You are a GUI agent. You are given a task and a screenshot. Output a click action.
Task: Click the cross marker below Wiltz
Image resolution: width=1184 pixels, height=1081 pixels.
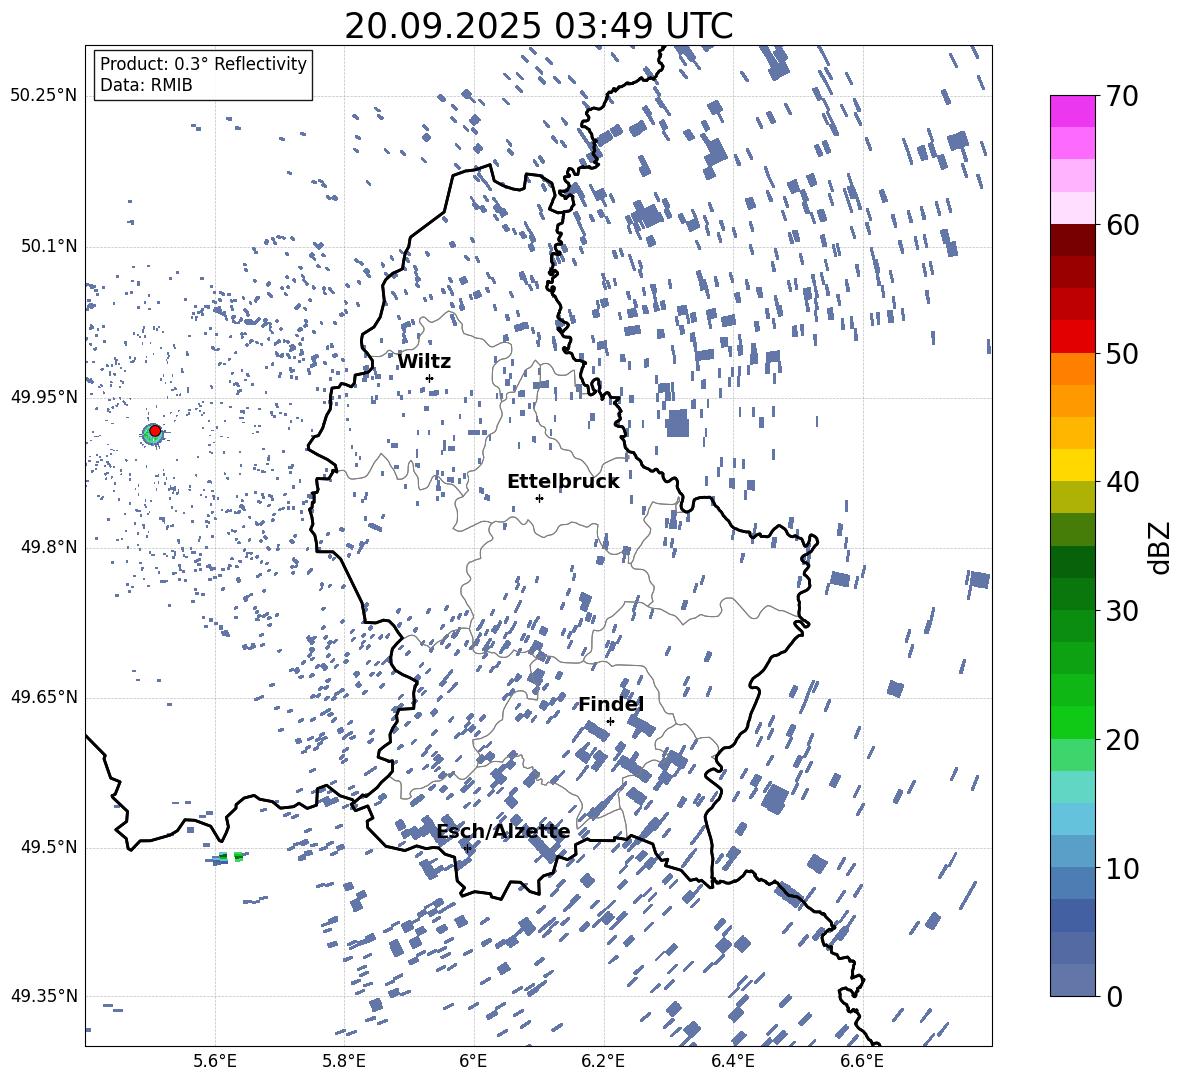click(x=430, y=378)
